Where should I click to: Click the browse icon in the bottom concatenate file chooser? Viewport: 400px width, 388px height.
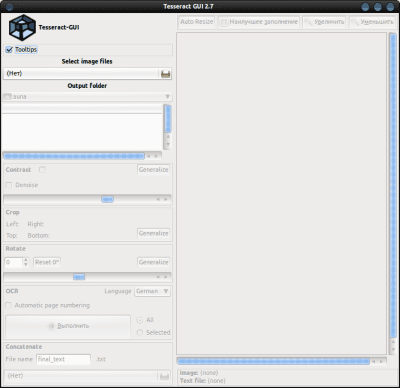(164, 376)
